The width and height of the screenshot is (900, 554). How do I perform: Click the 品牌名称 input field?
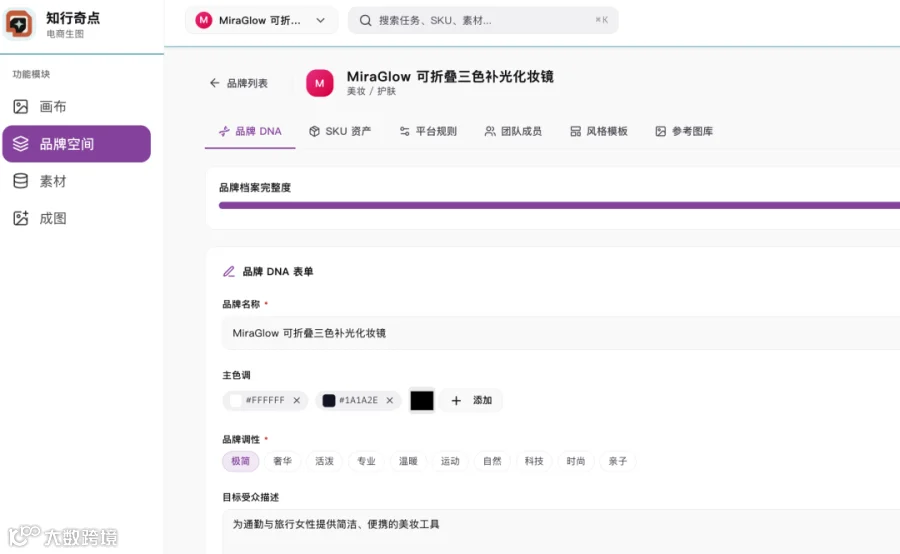[x=561, y=333]
